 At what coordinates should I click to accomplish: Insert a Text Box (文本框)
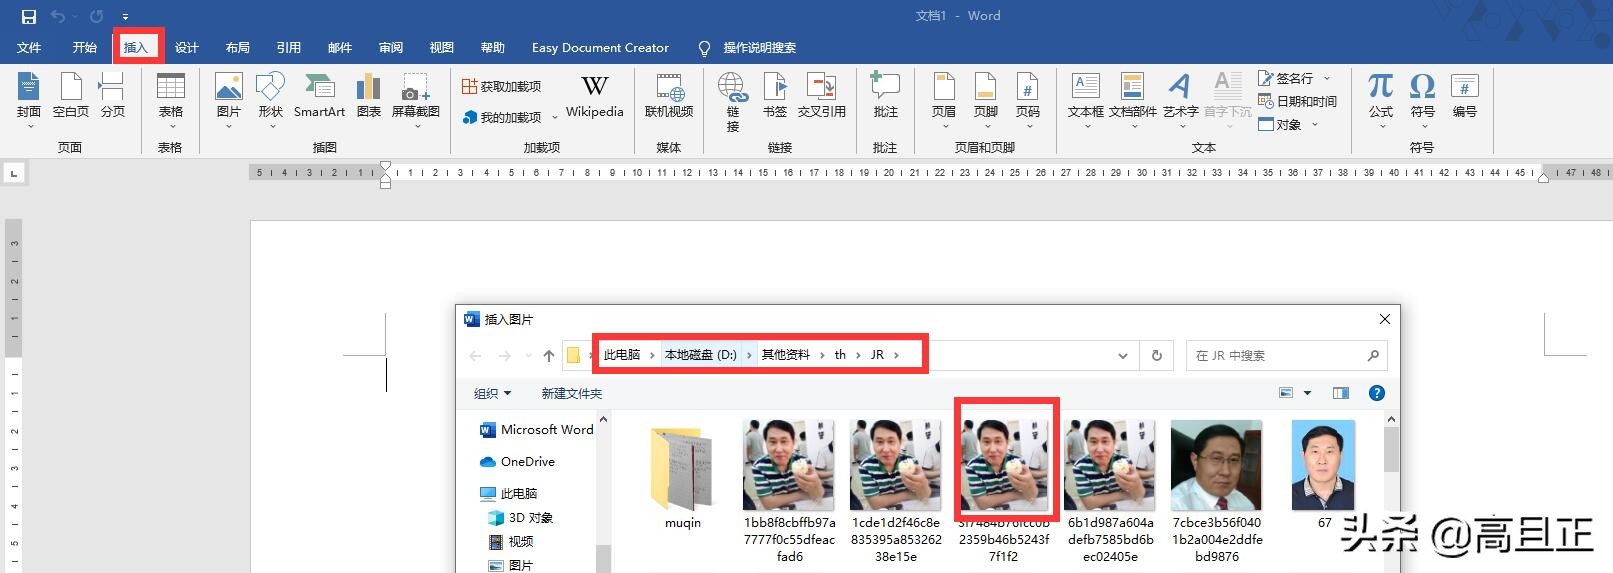pos(1086,100)
